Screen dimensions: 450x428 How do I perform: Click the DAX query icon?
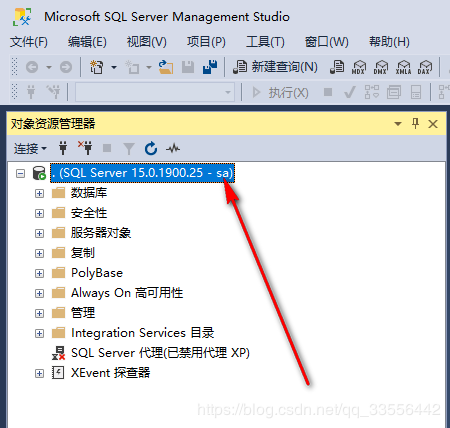[425, 67]
